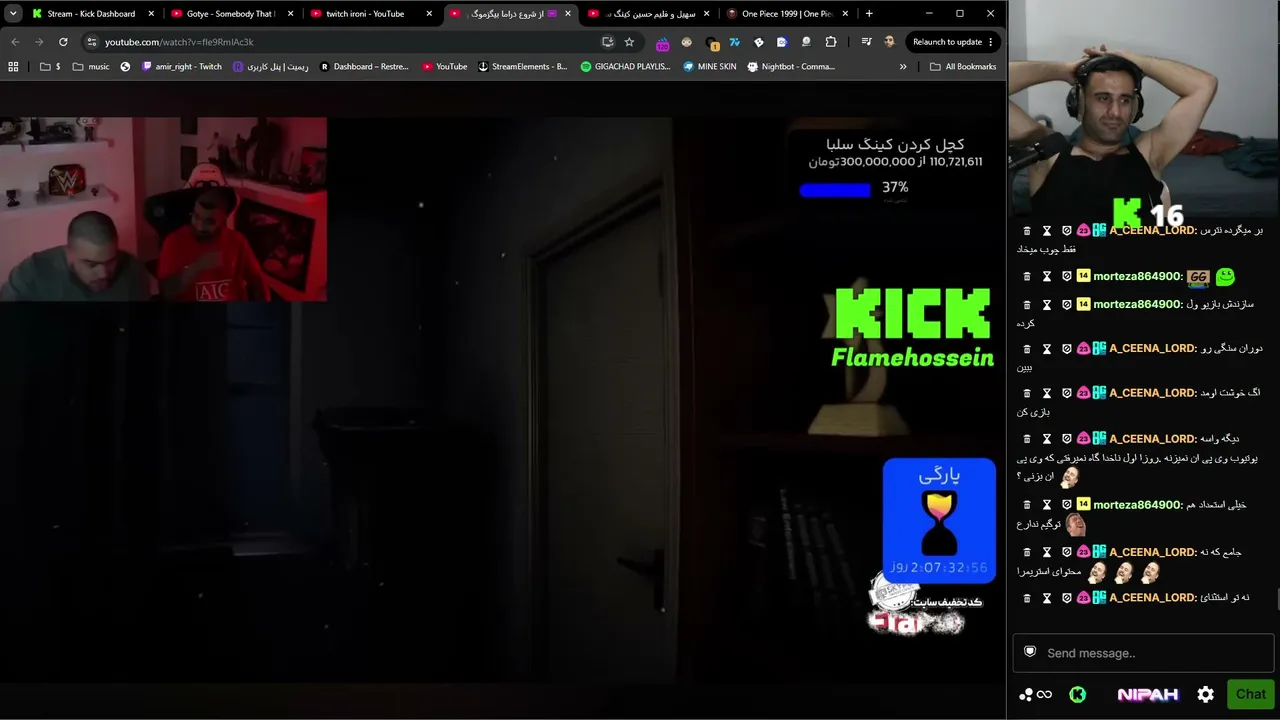This screenshot has height=720, width=1280.
Task: Click username morteza864900 on the GG message
Action: coord(1138,276)
